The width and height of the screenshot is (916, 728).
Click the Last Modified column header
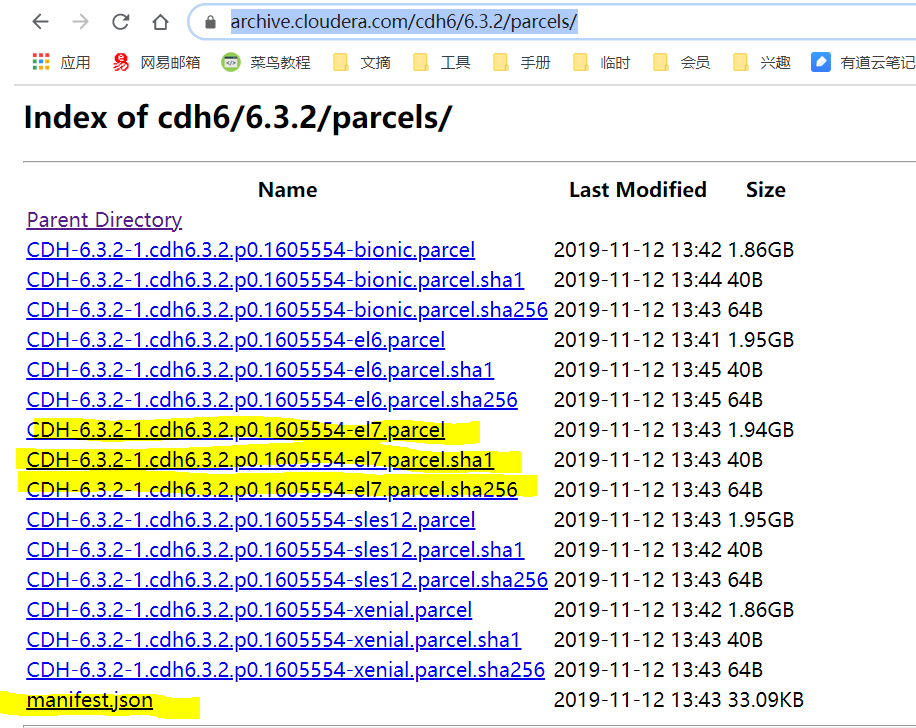click(638, 190)
